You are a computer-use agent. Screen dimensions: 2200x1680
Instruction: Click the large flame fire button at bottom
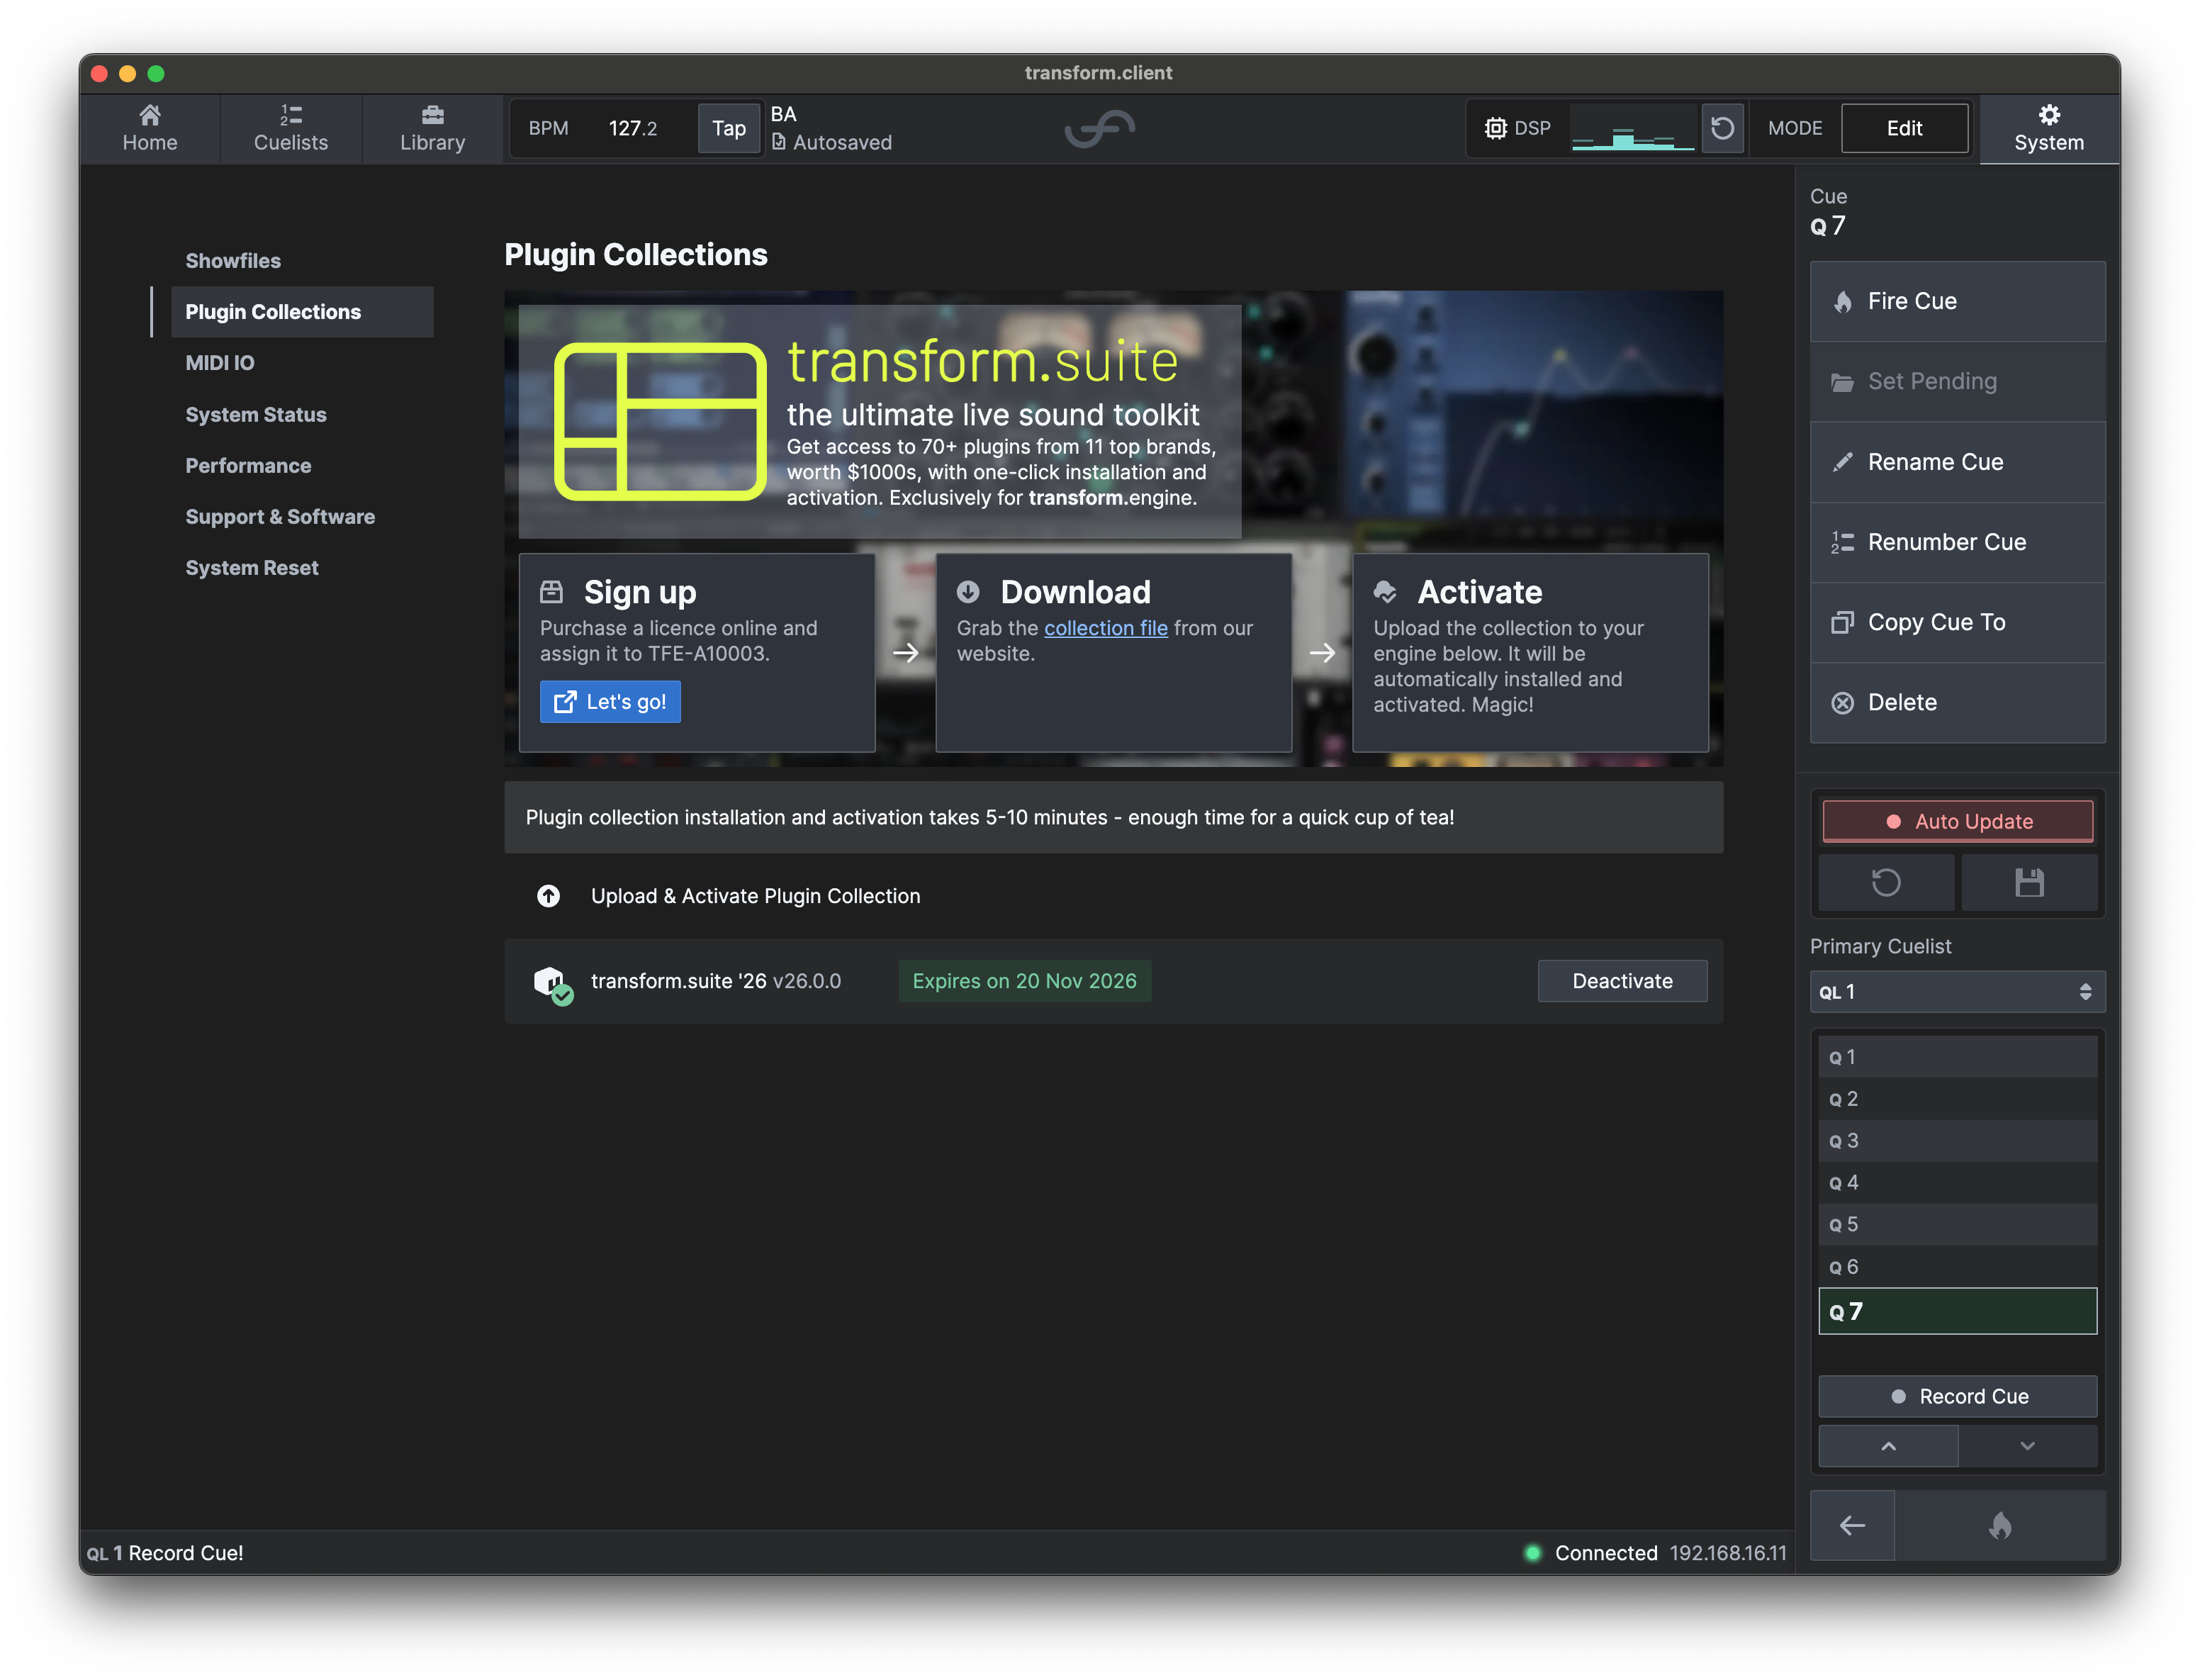point(2000,1525)
